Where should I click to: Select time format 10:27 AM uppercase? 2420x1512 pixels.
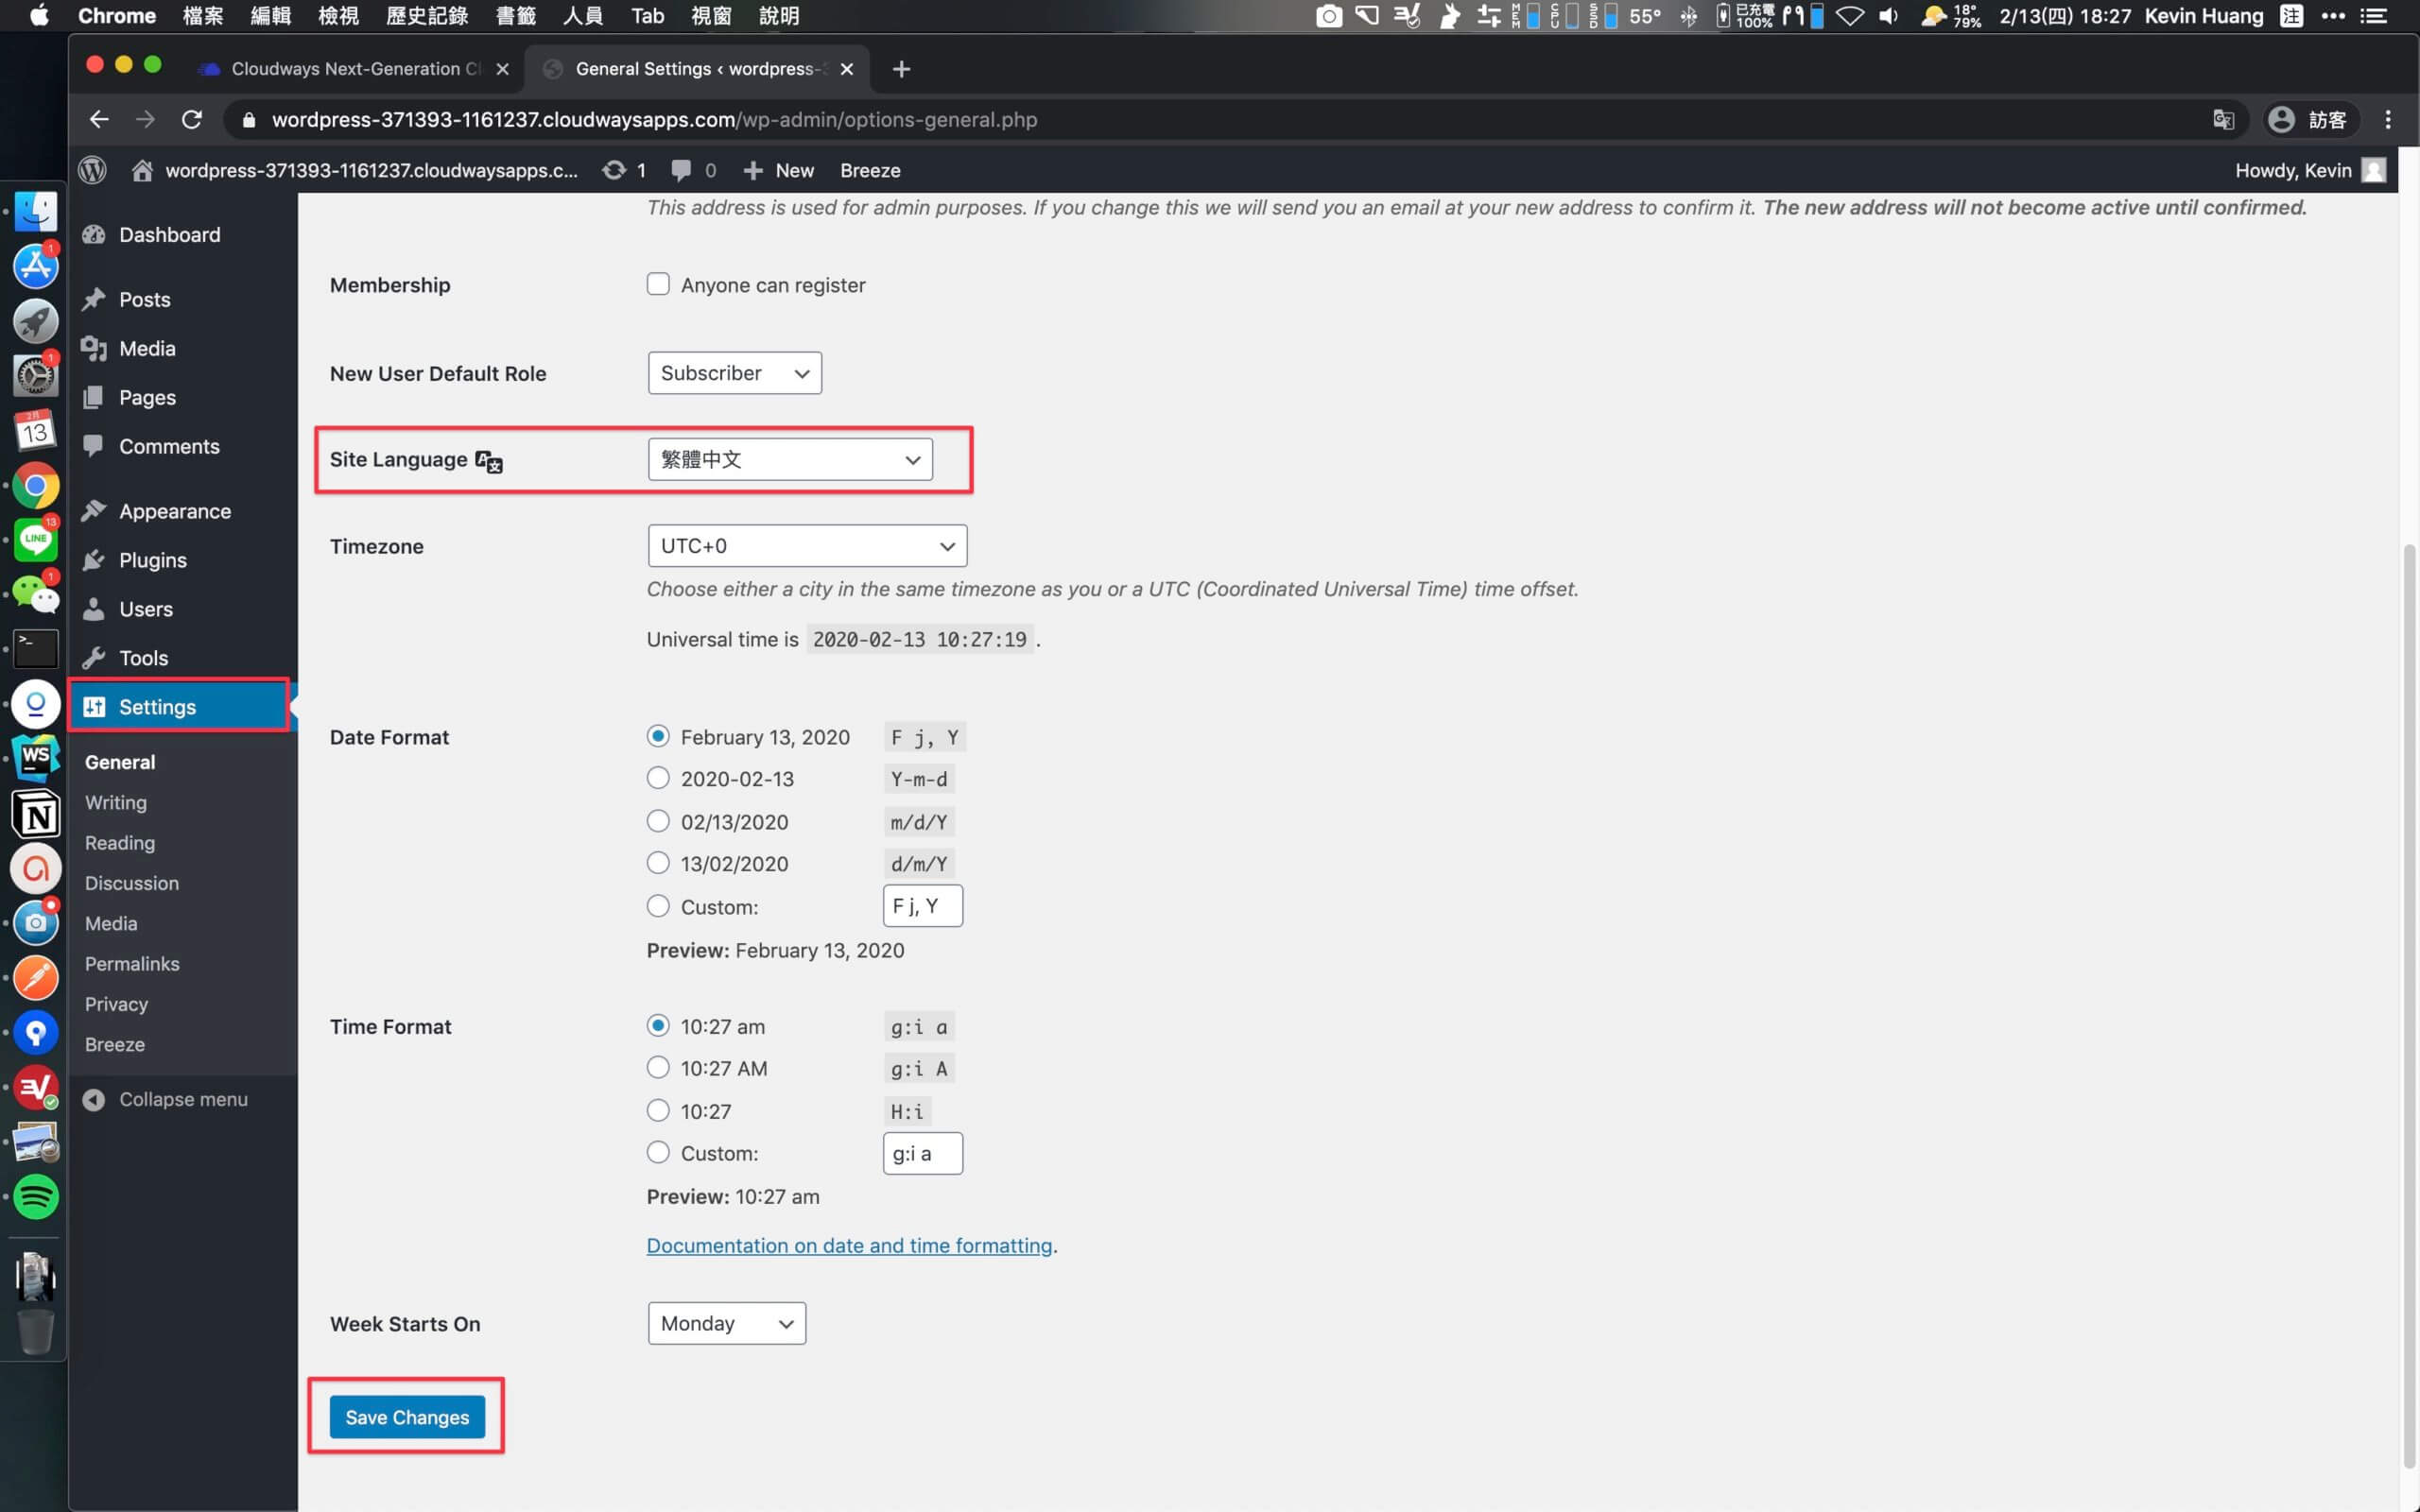click(x=658, y=1068)
